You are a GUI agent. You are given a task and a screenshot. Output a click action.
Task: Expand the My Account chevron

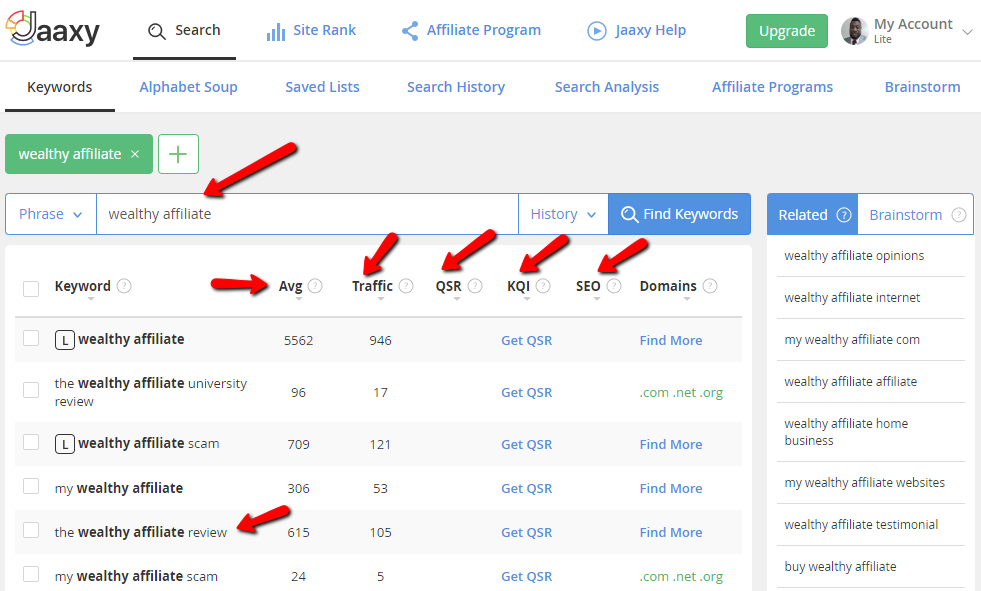pyautogui.click(x=967, y=31)
